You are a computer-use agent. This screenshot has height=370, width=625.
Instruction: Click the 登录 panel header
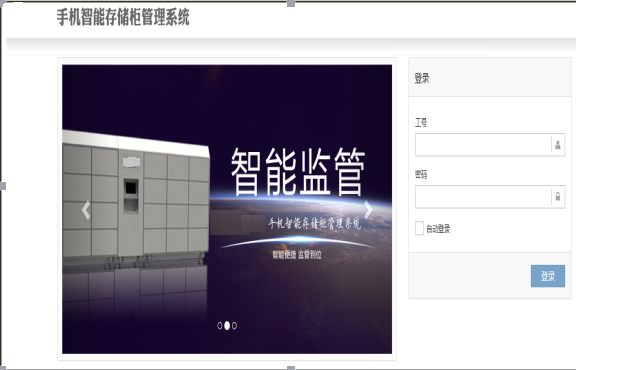coord(490,77)
